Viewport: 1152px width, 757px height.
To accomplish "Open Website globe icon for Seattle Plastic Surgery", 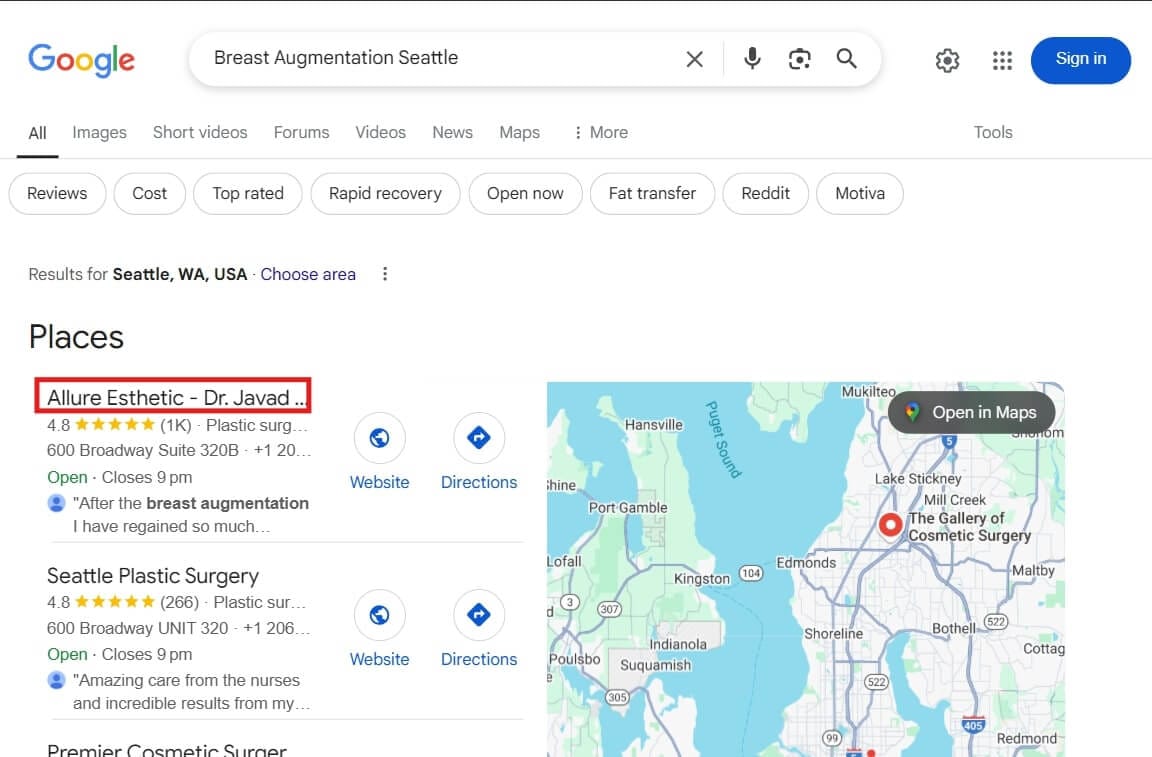I will click(379, 614).
